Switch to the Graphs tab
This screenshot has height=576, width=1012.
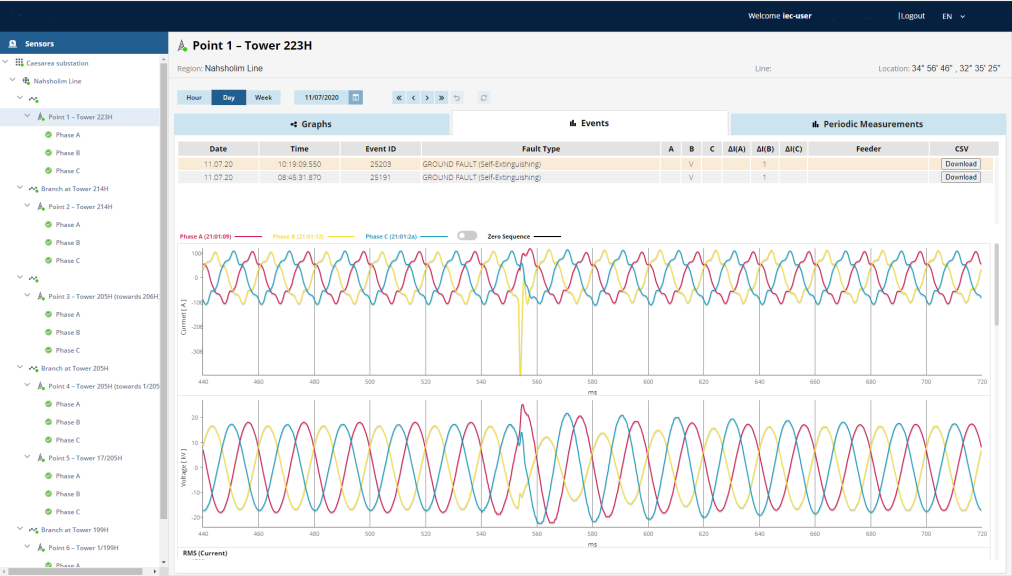tap(312, 124)
